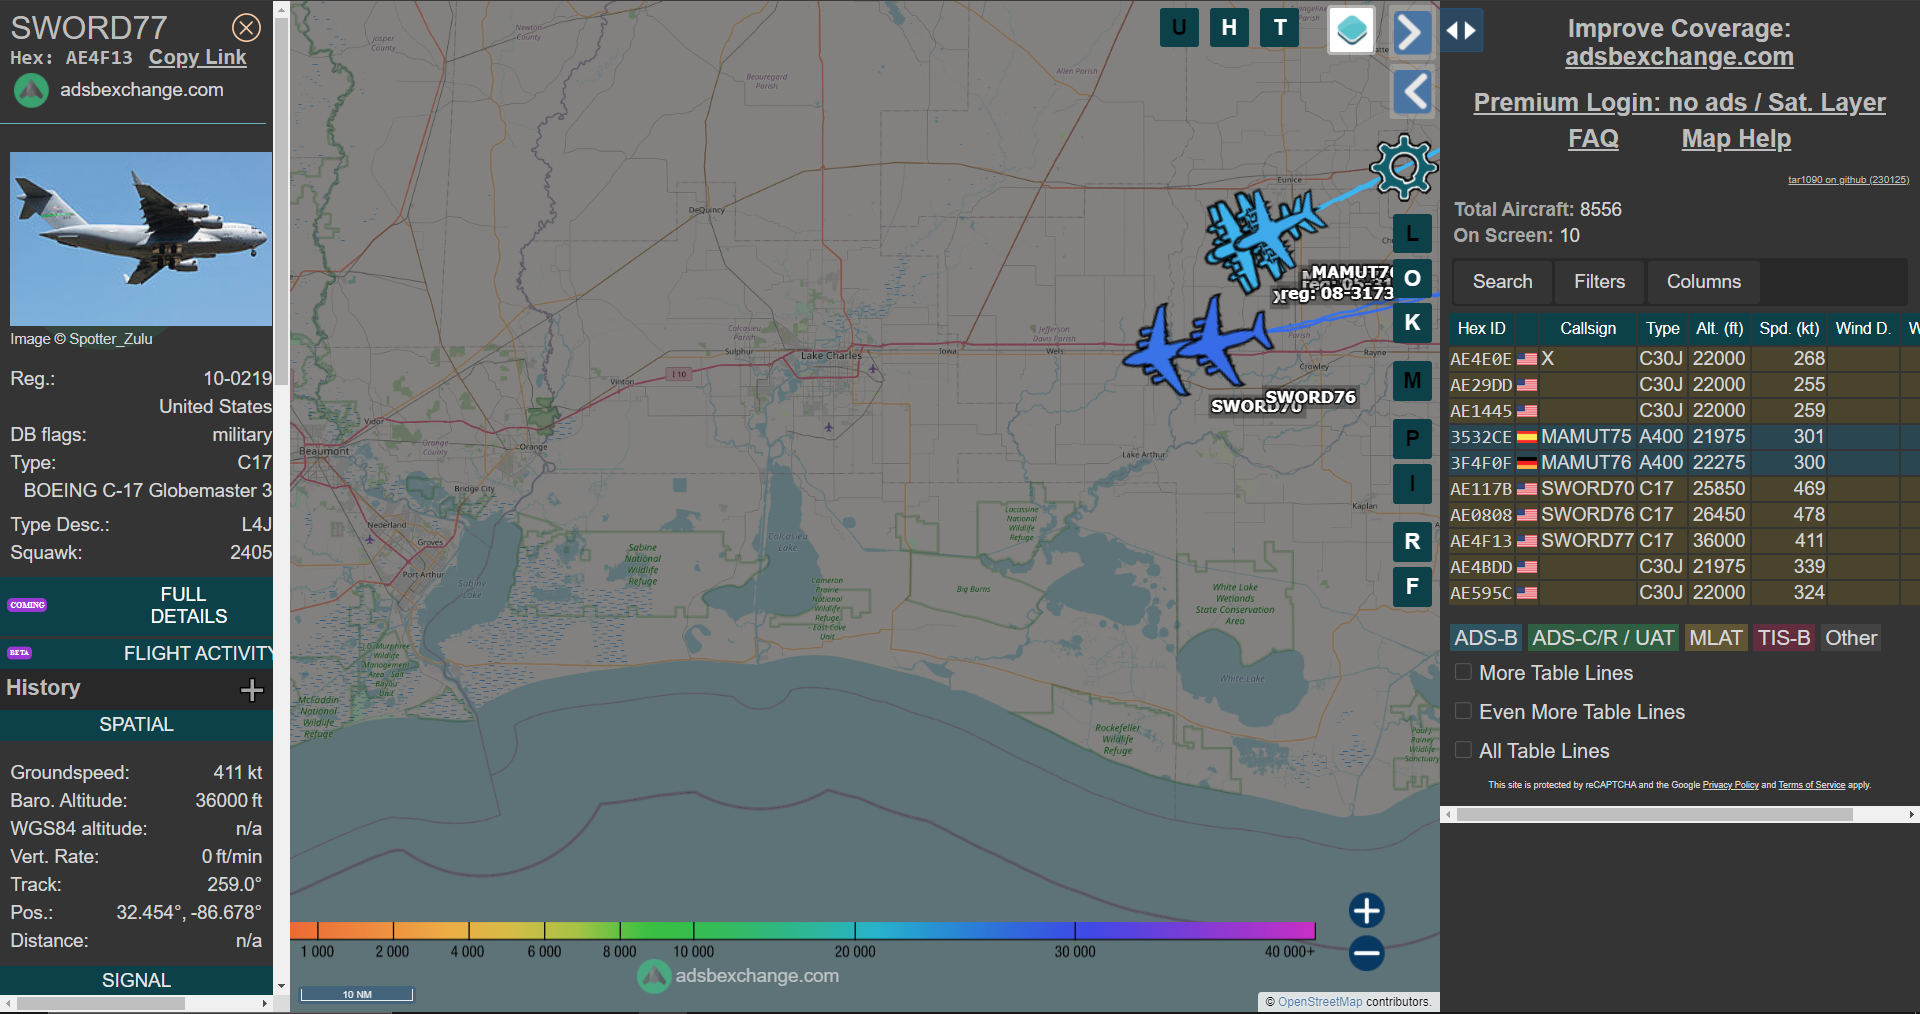Sort table by Type column
The width and height of the screenshot is (1920, 1014).
pyautogui.click(x=1662, y=329)
